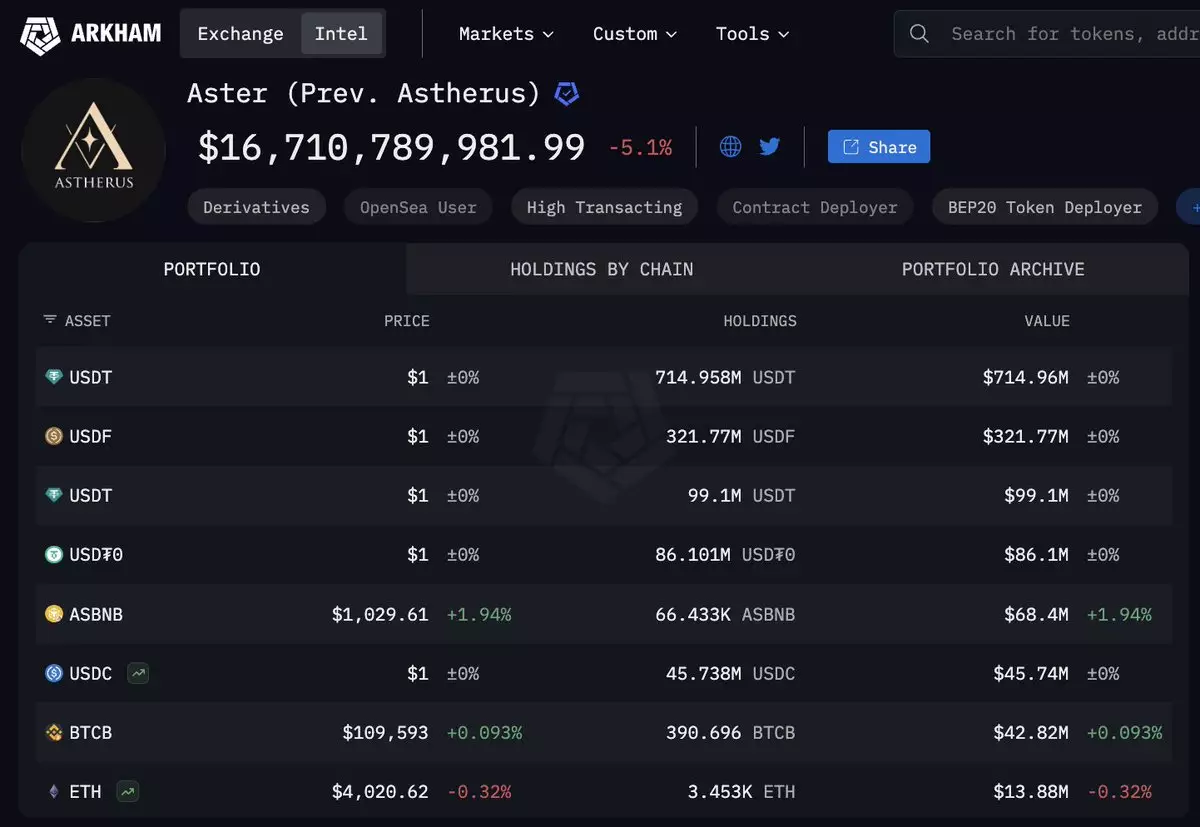Click the BTCB token icon

coord(54,733)
